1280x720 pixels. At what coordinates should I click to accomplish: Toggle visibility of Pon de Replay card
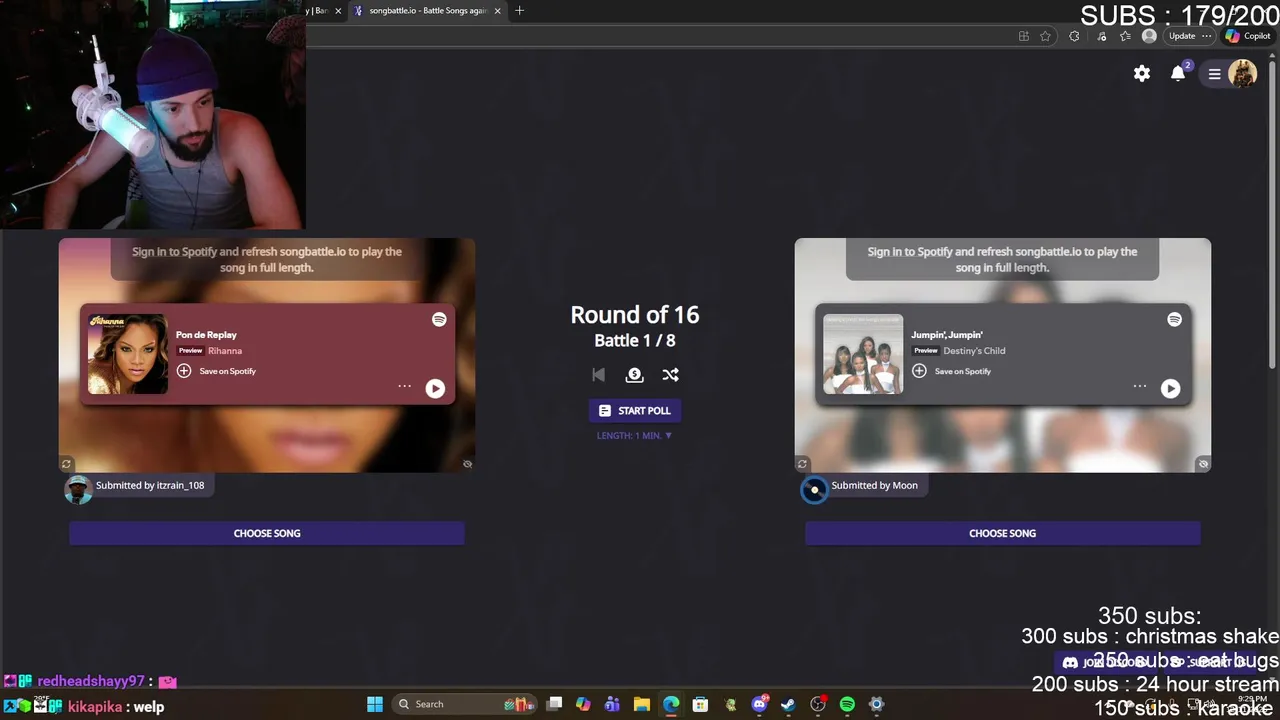(467, 464)
